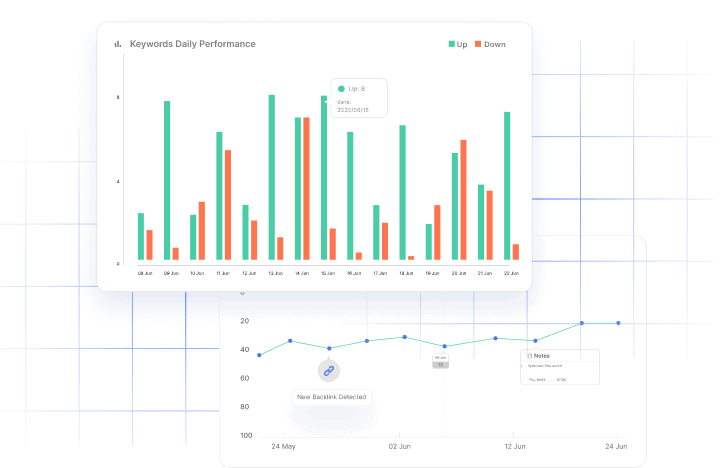Select the green Up bar for 13 Jun
The width and height of the screenshot is (726, 468).
coord(272,177)
